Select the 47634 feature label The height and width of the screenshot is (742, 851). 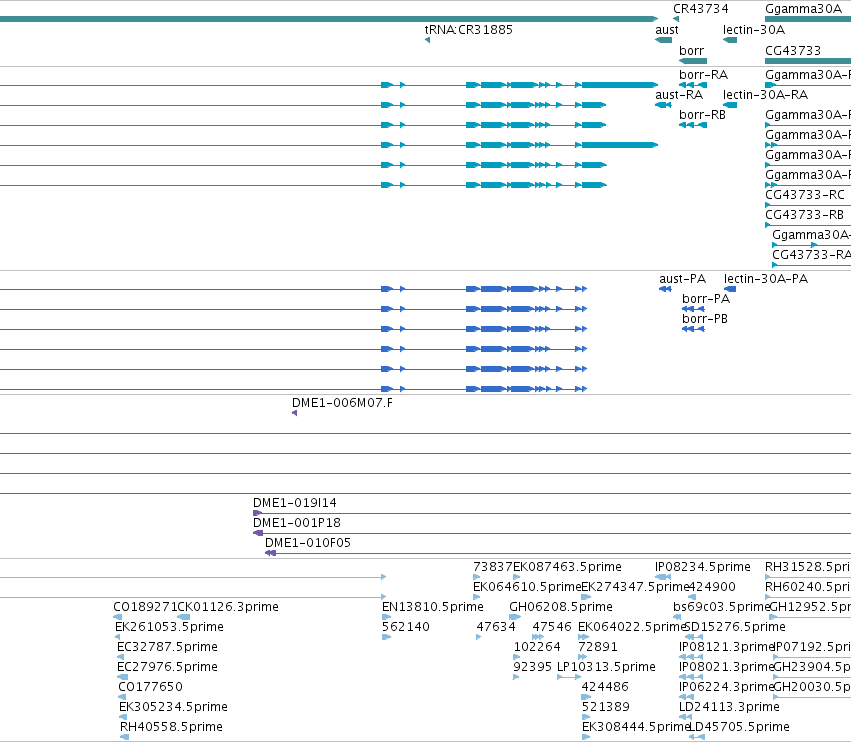point(496,627)
